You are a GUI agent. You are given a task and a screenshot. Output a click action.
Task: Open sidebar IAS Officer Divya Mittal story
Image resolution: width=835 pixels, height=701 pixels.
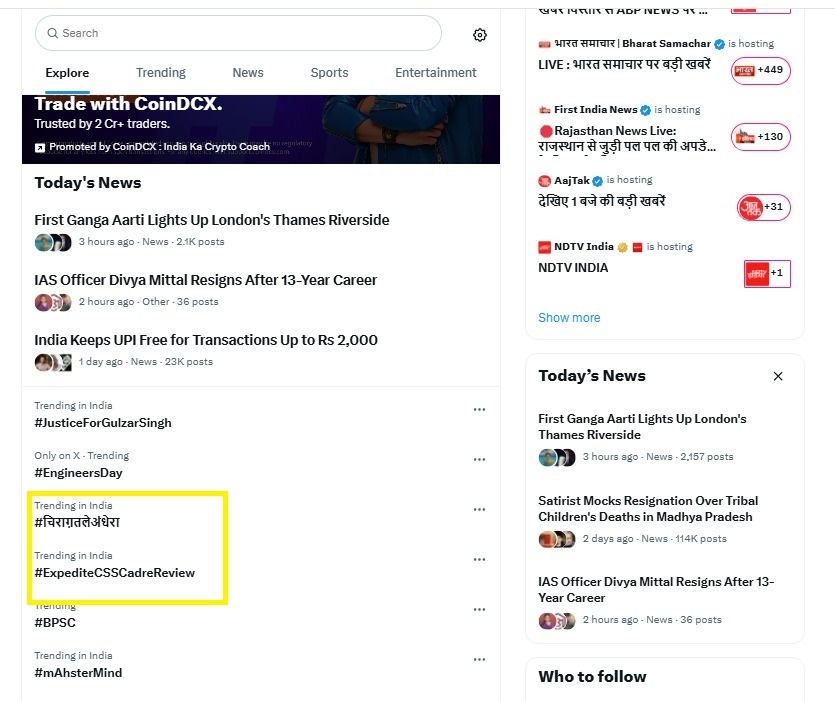tap(656, 590)
